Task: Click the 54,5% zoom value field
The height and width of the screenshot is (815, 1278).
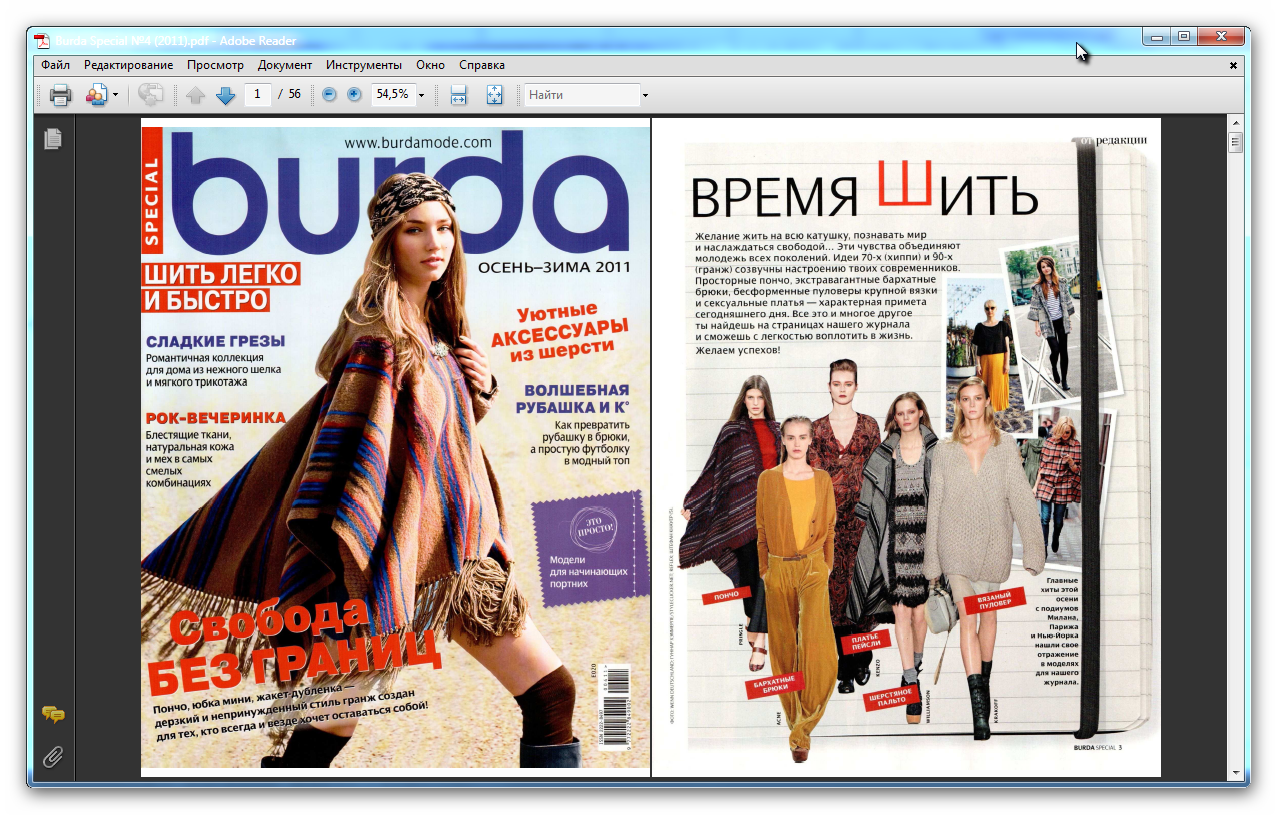Action: point(392,94)
